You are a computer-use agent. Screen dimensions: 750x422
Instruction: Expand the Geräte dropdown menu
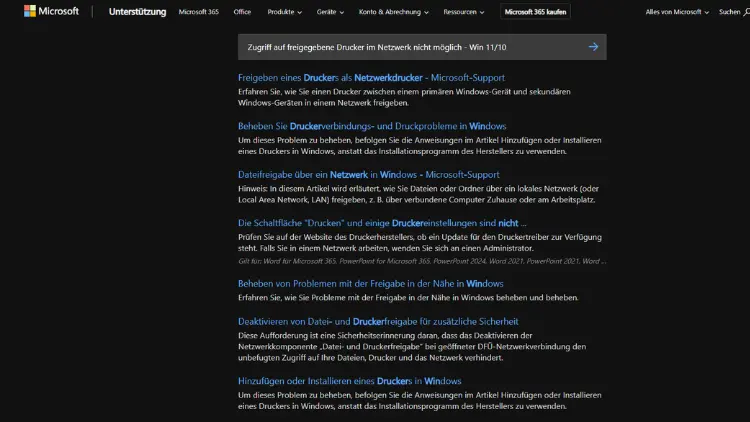pos(330,12)
